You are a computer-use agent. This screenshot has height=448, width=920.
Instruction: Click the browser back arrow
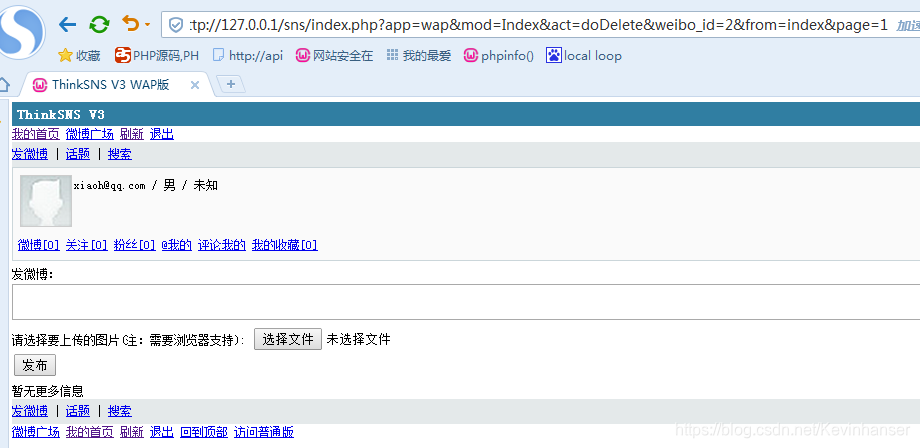coord(67,24)
